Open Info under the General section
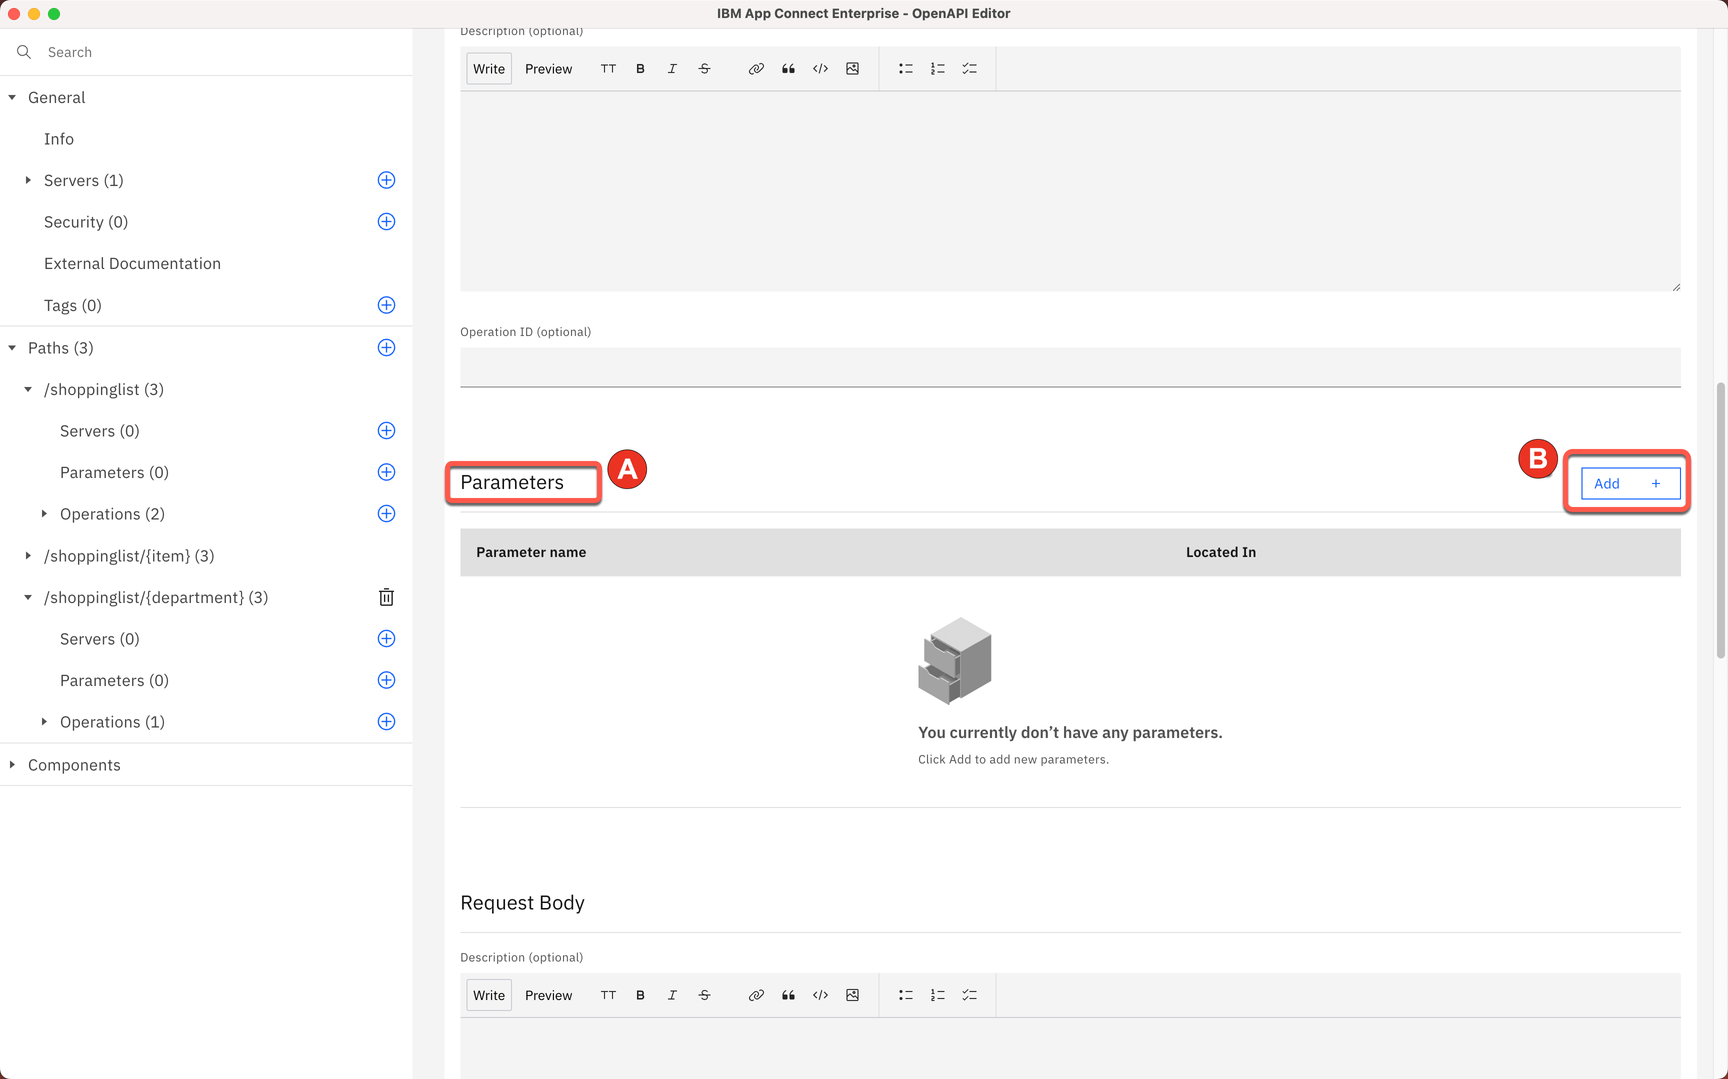Viewport: 1728px width, 1079px height. point(58,138)
